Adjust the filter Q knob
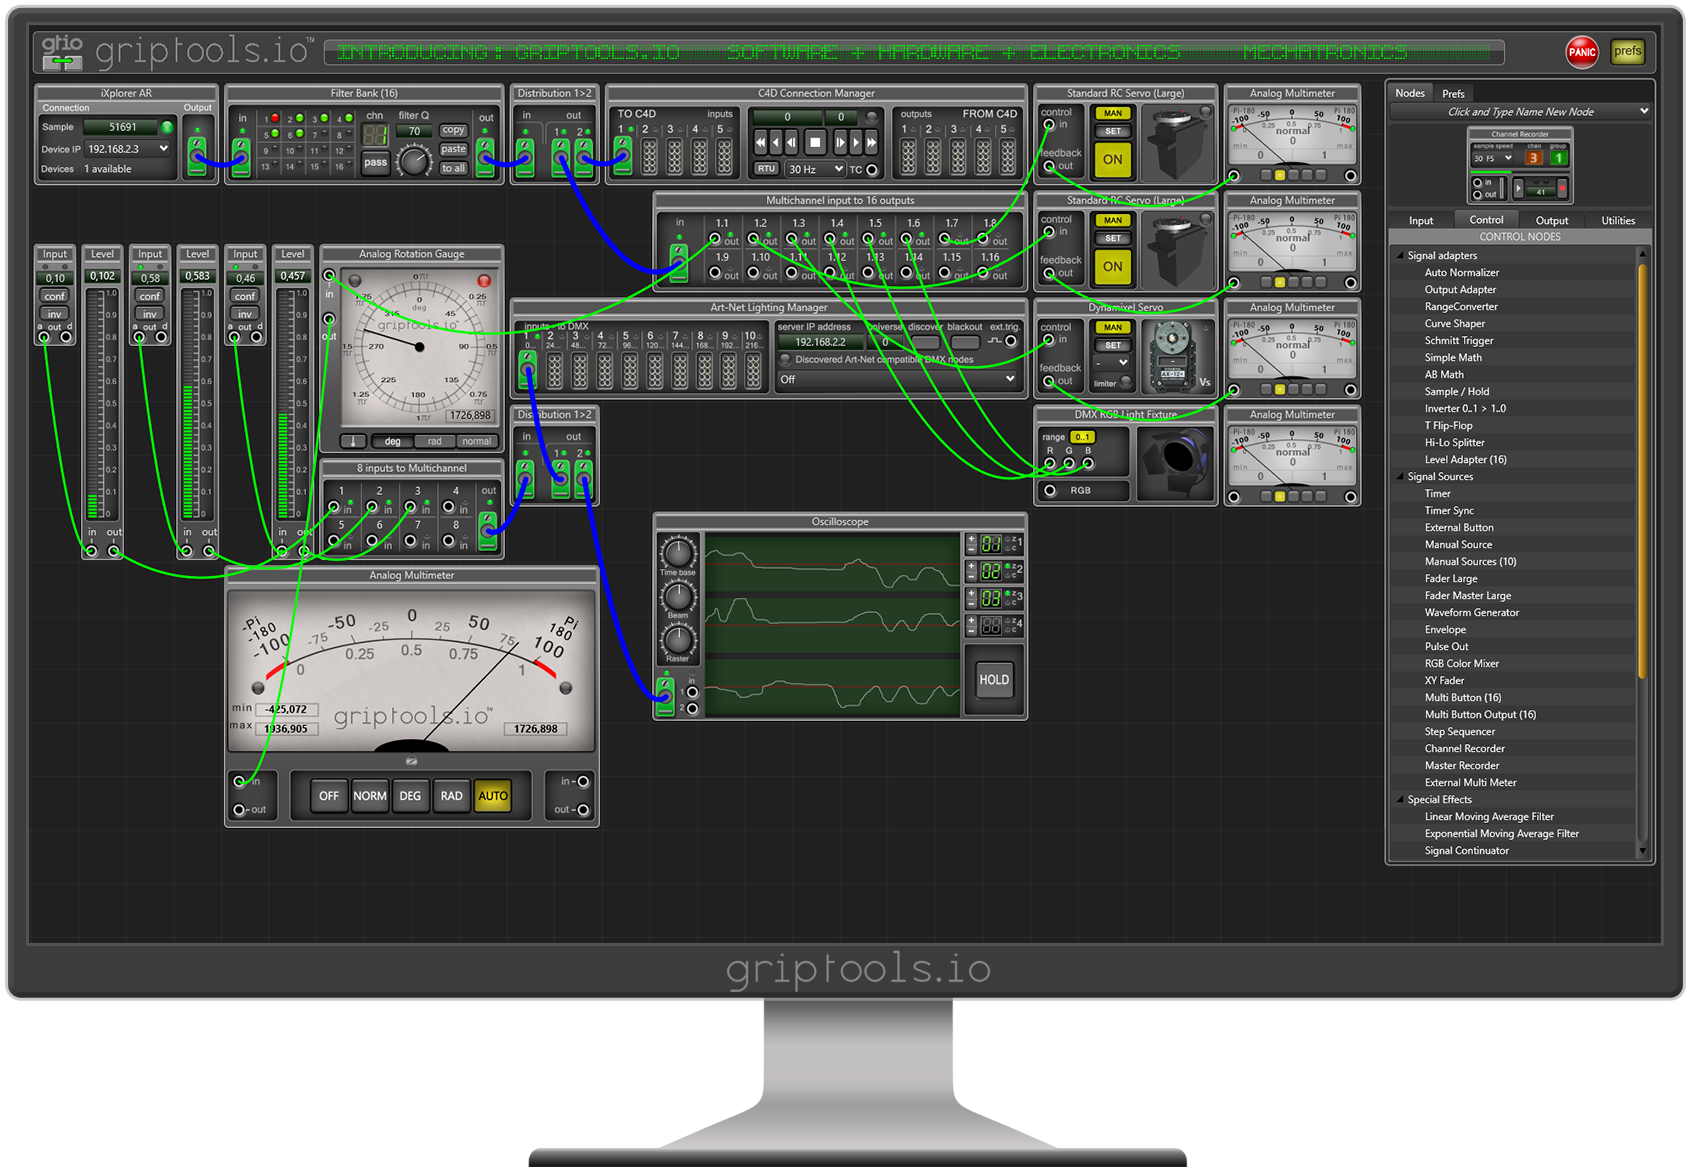 tap(413, 160)
